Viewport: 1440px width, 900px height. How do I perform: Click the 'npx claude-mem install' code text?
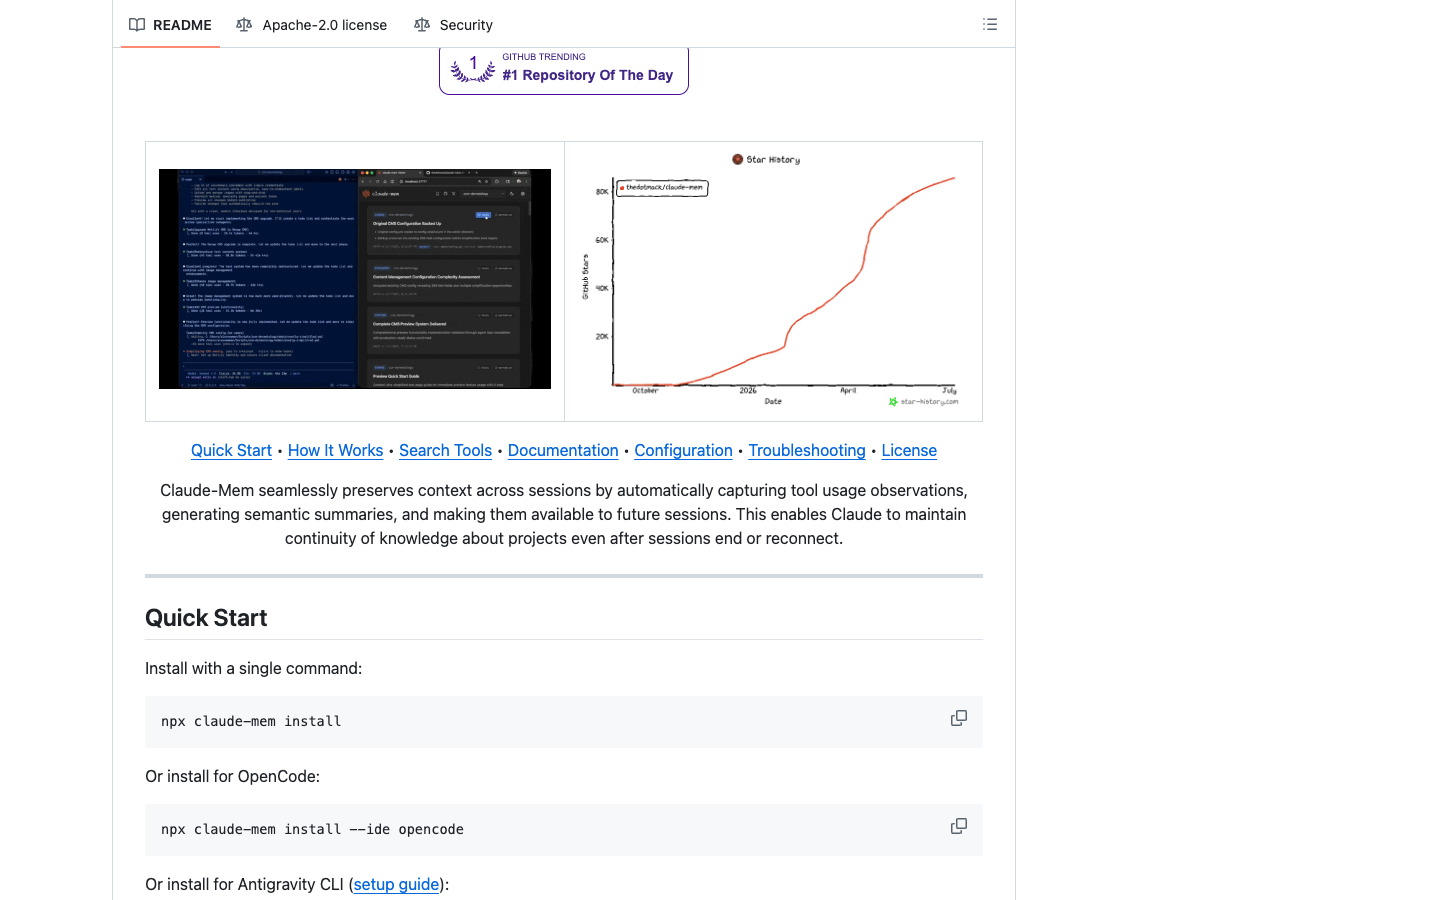(x=251, y=721)
